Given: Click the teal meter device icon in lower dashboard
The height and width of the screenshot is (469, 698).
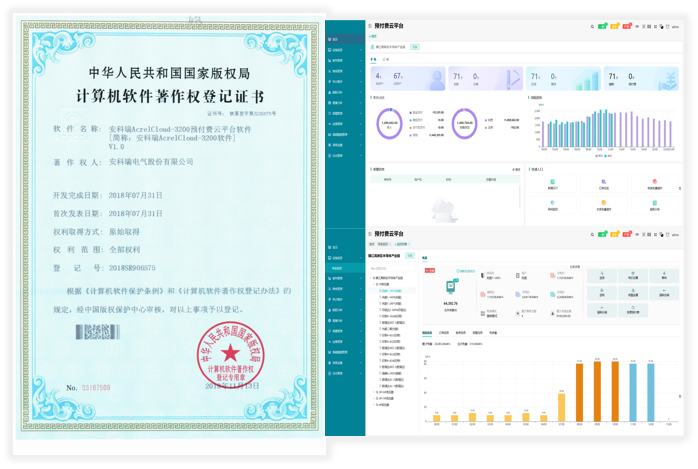Looking at the screenshot, I should point(451,286).
